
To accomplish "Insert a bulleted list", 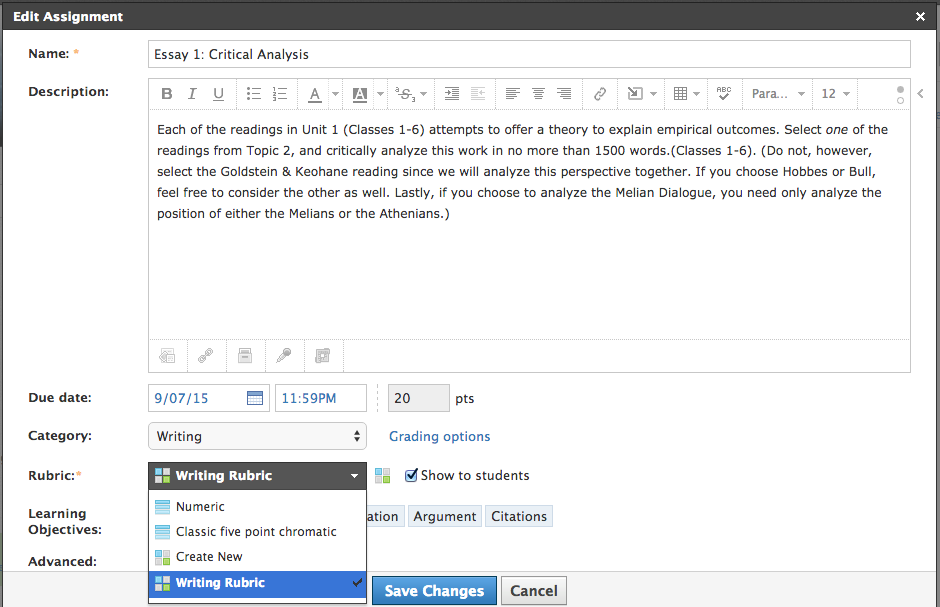I will [254, 94].
